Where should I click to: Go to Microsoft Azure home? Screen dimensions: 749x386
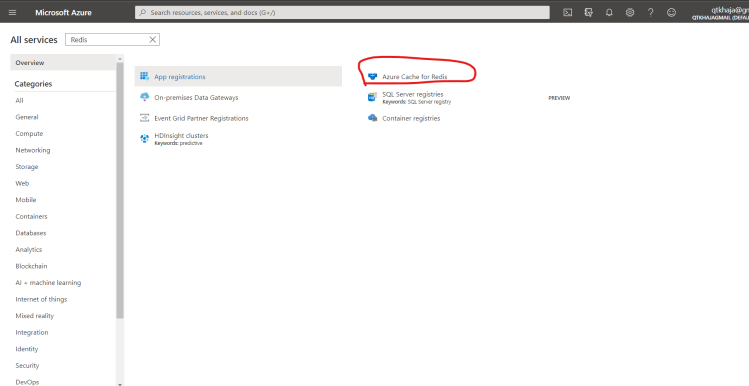(63, 12)
